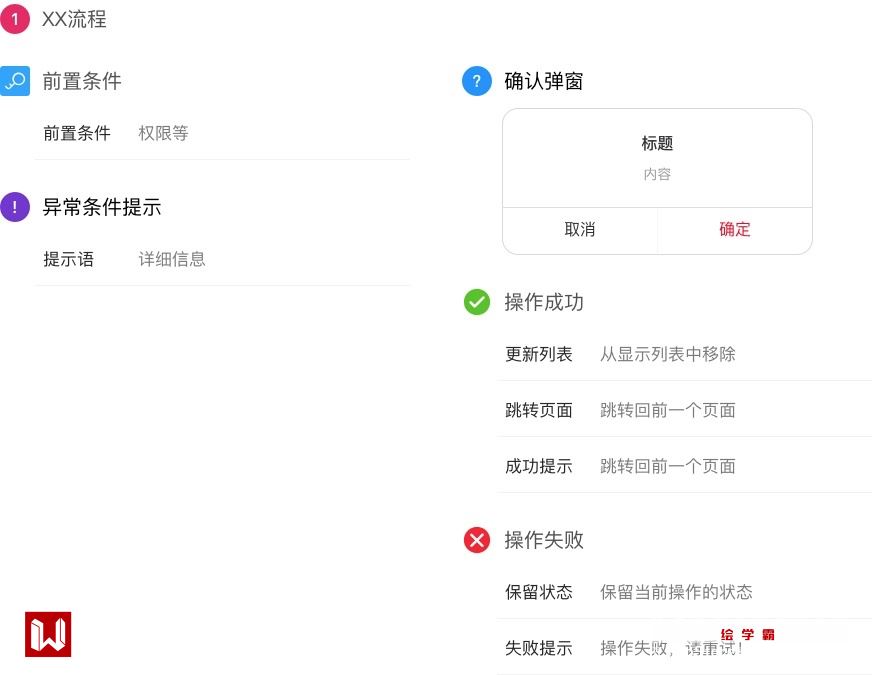Click the XX流程 heading
The width and height of the screenshot is (872, 675).
(74, 19)
